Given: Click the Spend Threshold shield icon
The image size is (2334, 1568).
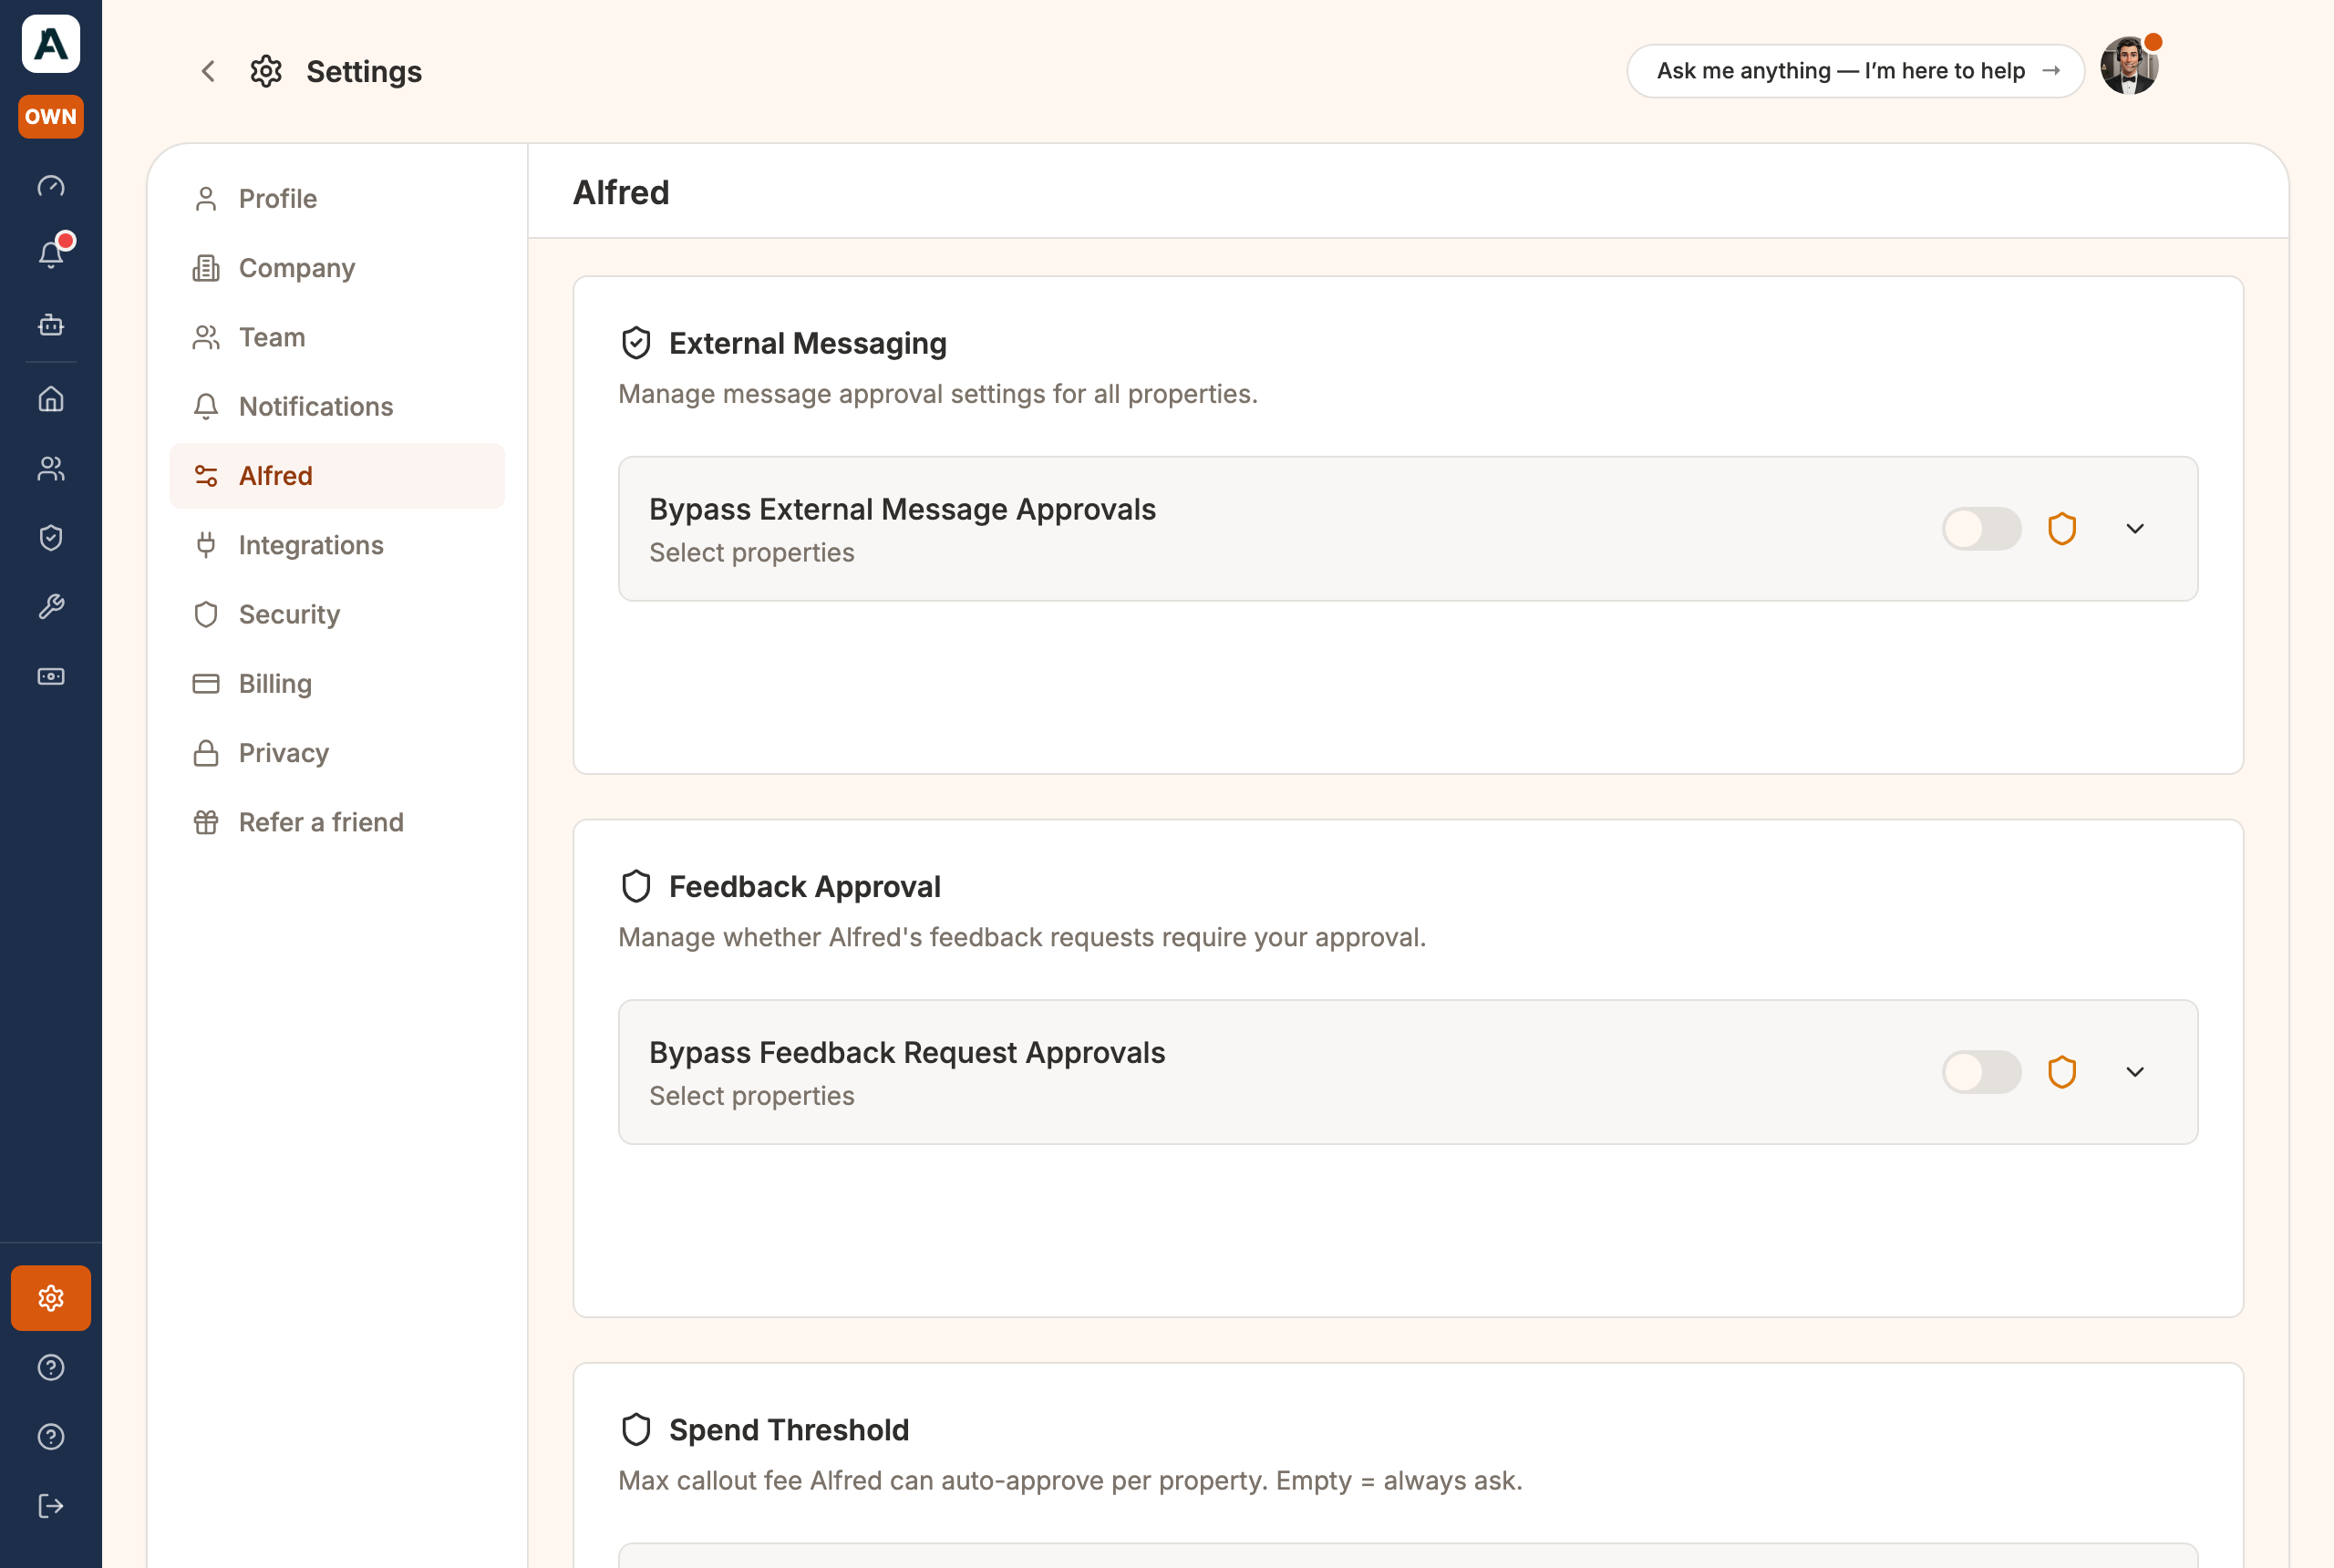Looking at the screenshot, I should click(636, 1429).
